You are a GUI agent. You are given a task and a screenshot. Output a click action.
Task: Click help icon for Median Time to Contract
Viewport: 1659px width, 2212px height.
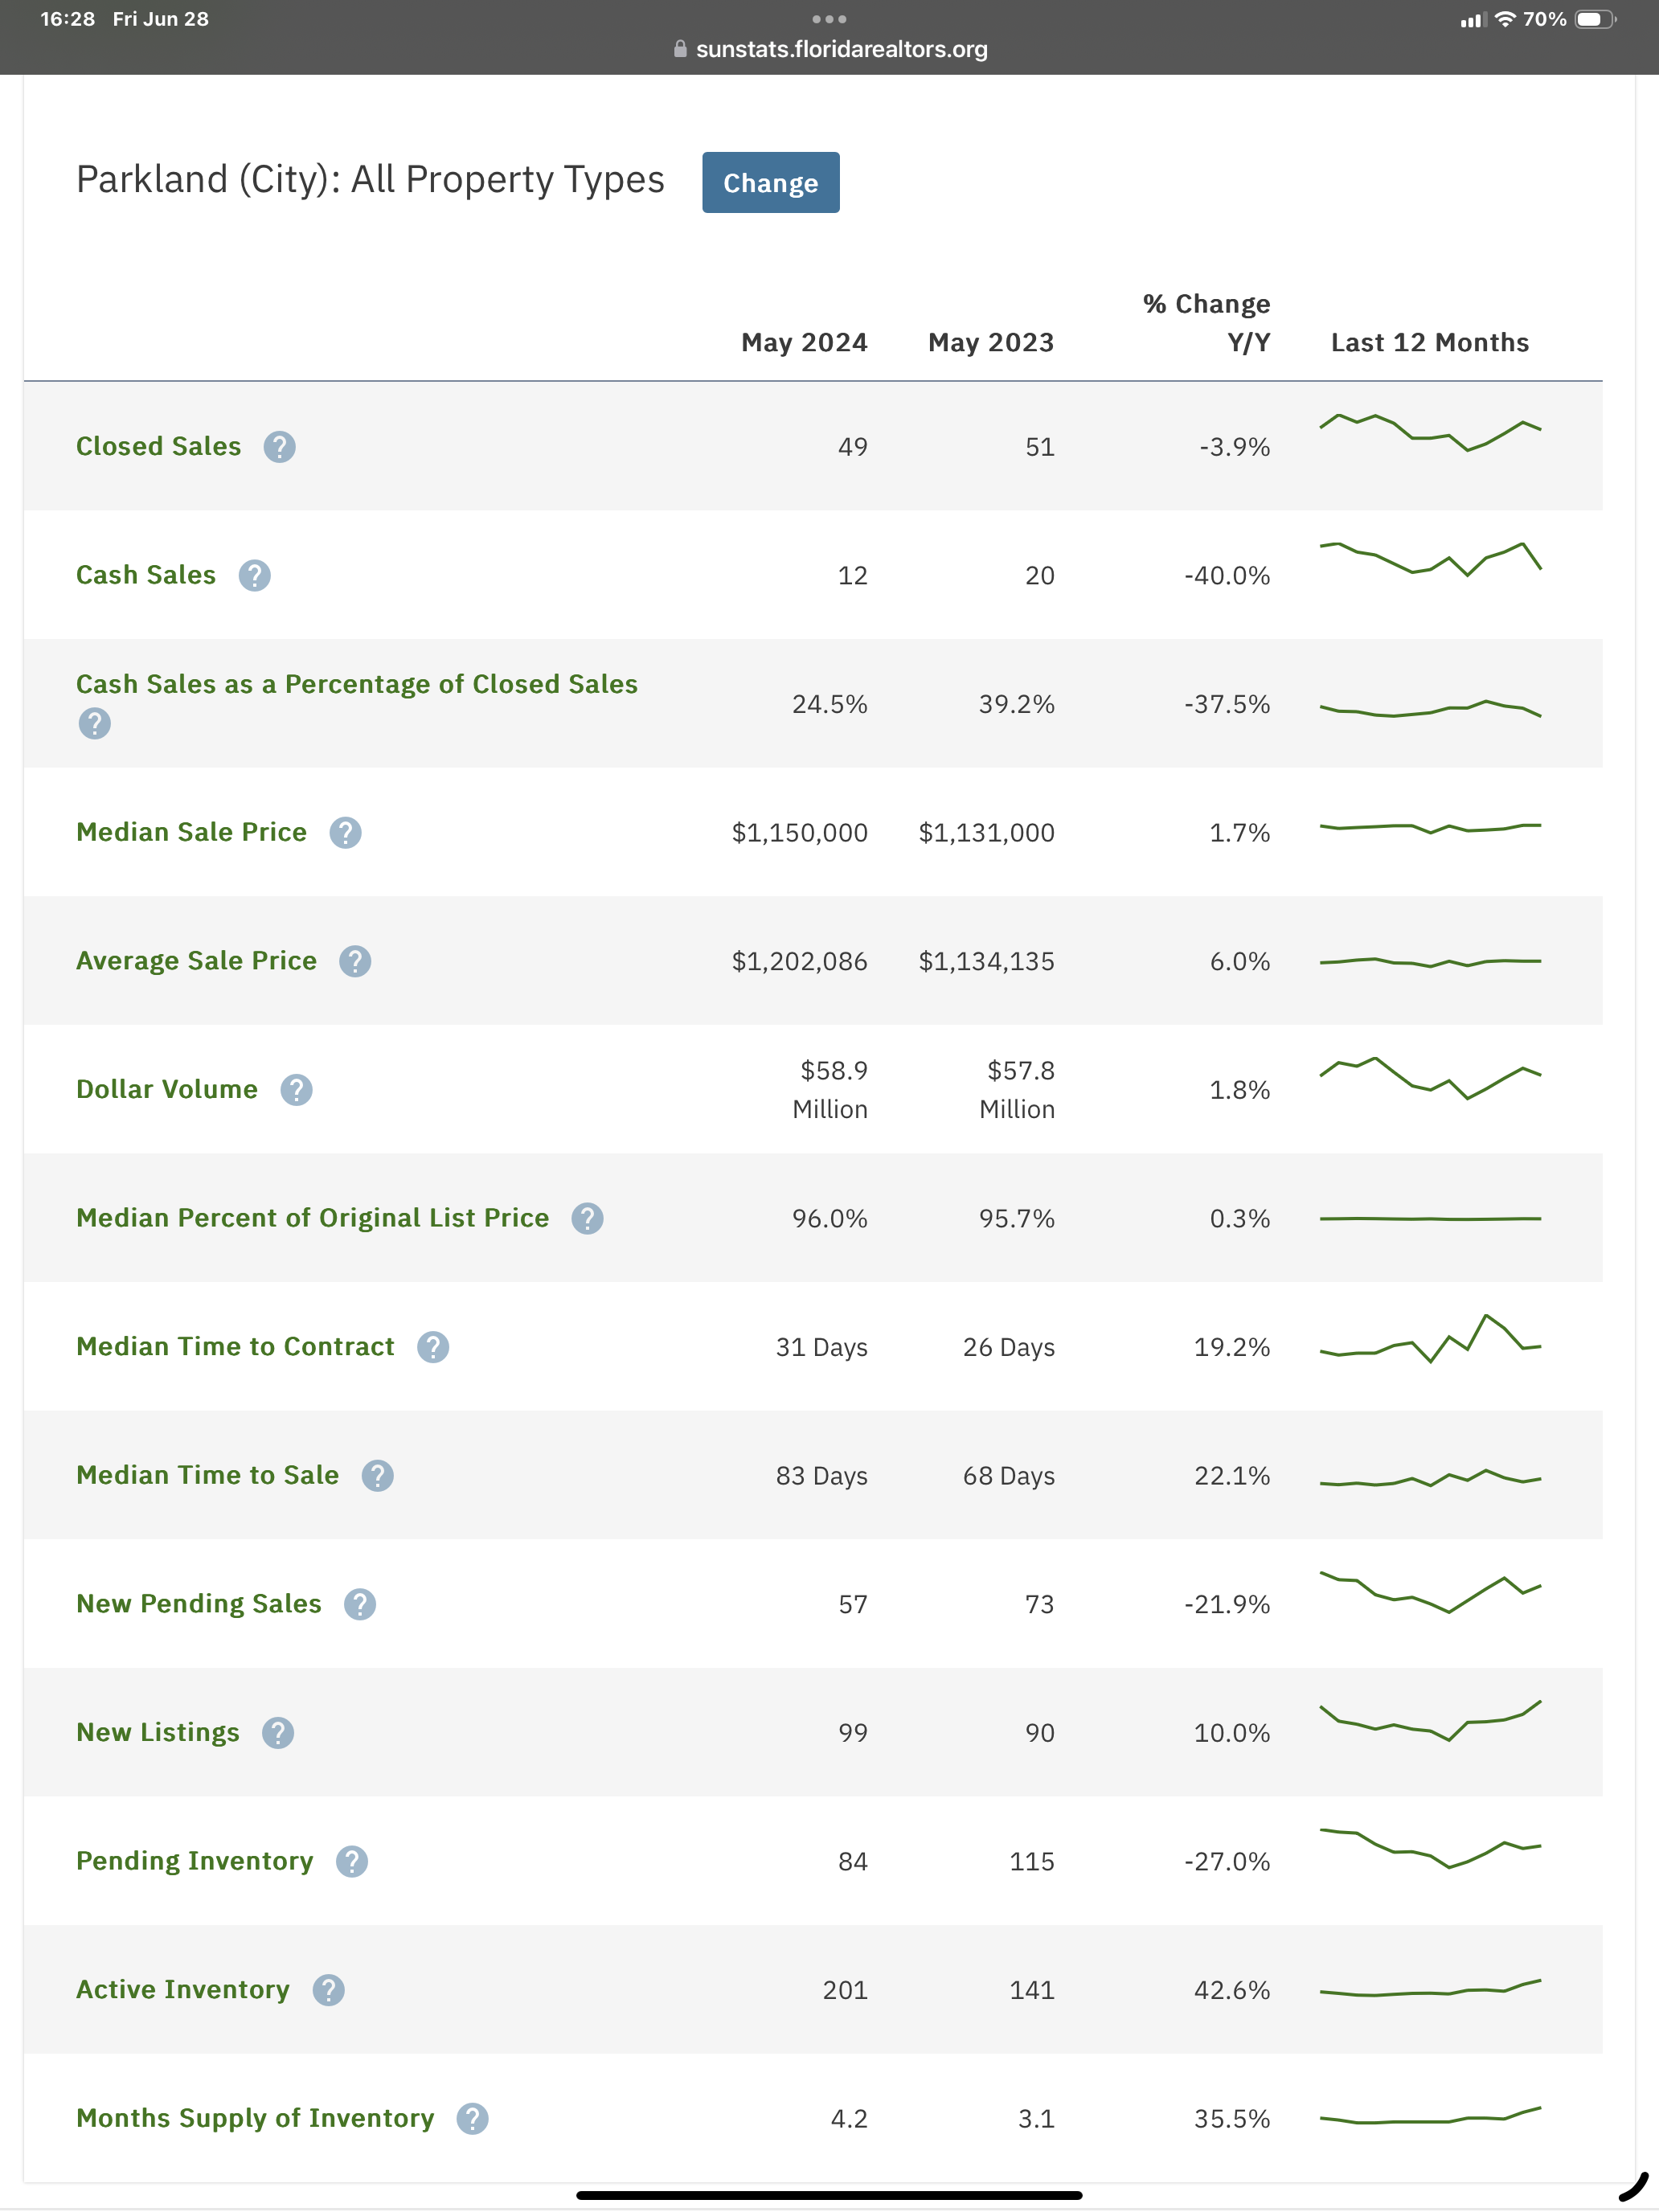432,1347
